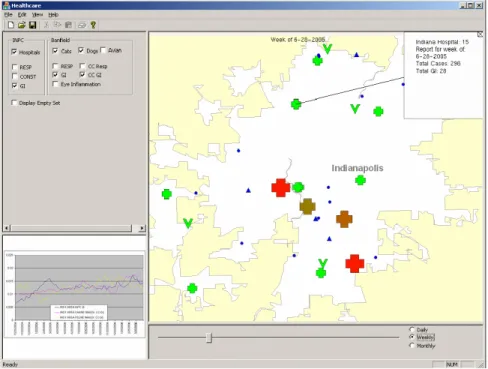Click the right arrow of the panel scrollbar
The height and width of the screenshot is (369, 488).
(142, 228)
